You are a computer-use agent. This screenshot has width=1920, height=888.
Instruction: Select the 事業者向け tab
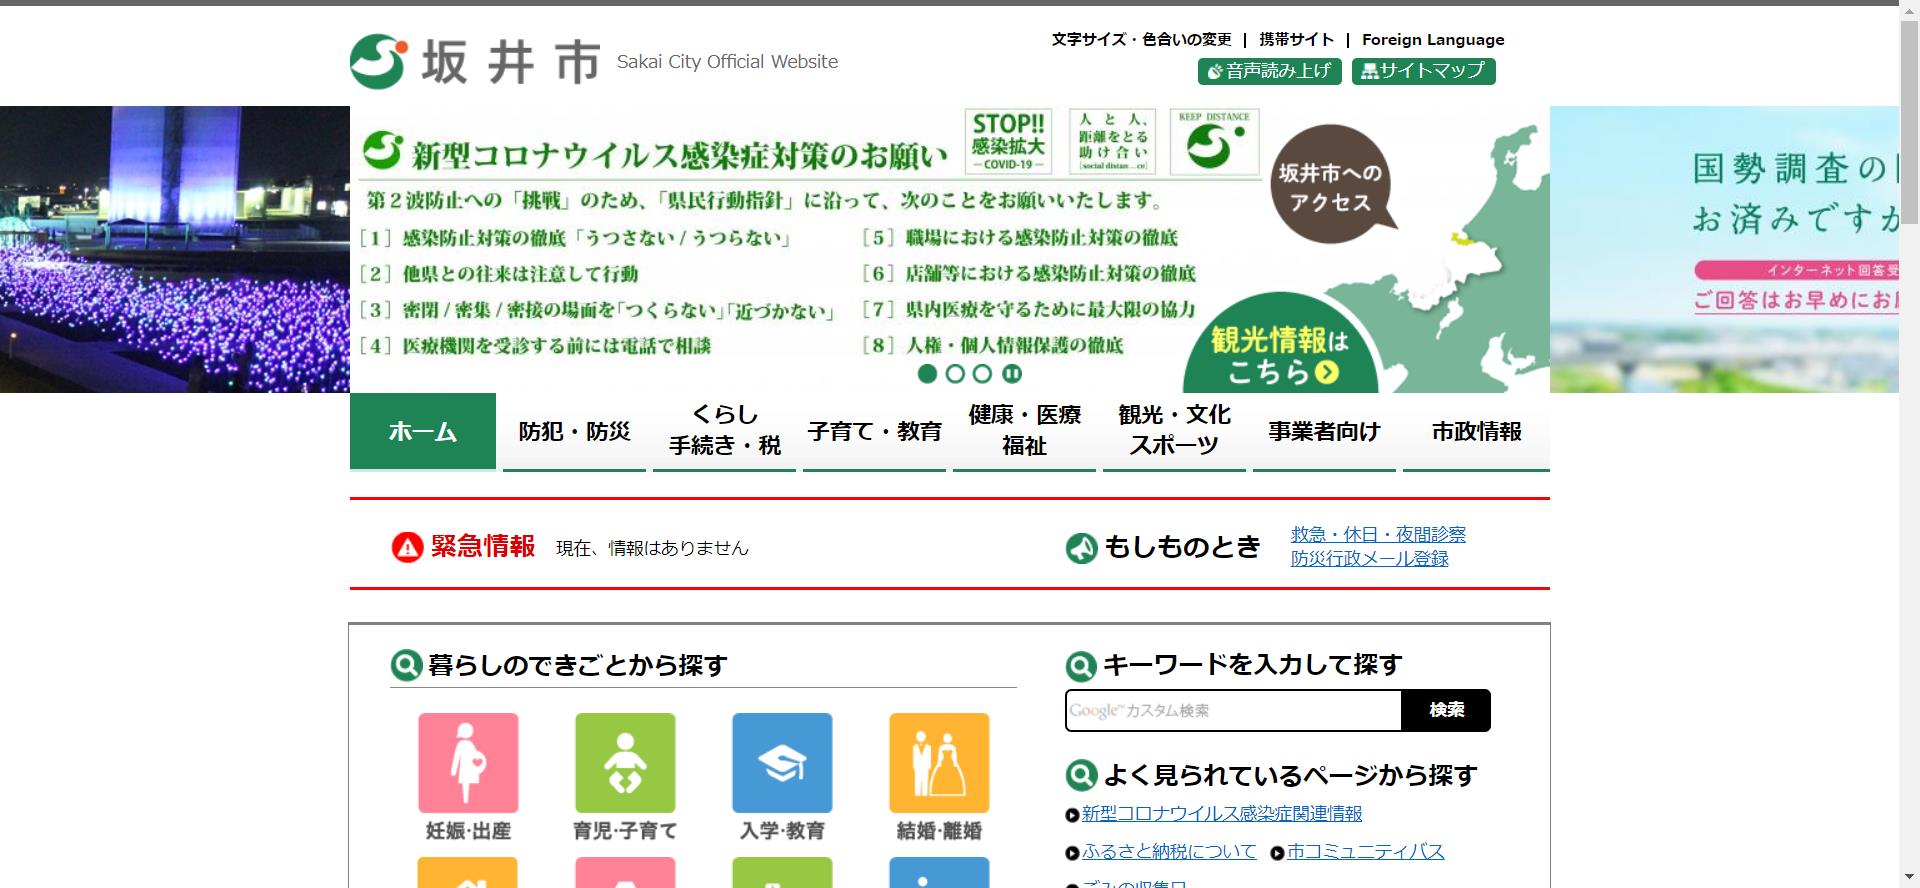pos(1324,431)
